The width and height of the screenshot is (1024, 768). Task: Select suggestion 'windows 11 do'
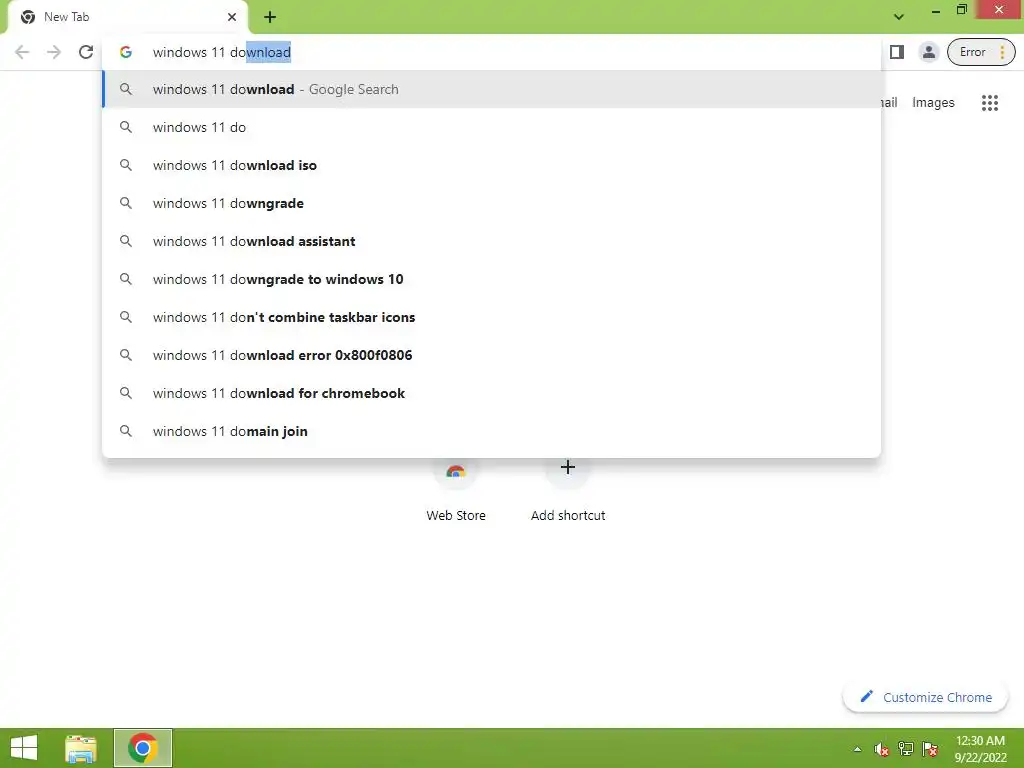(492, 127)
